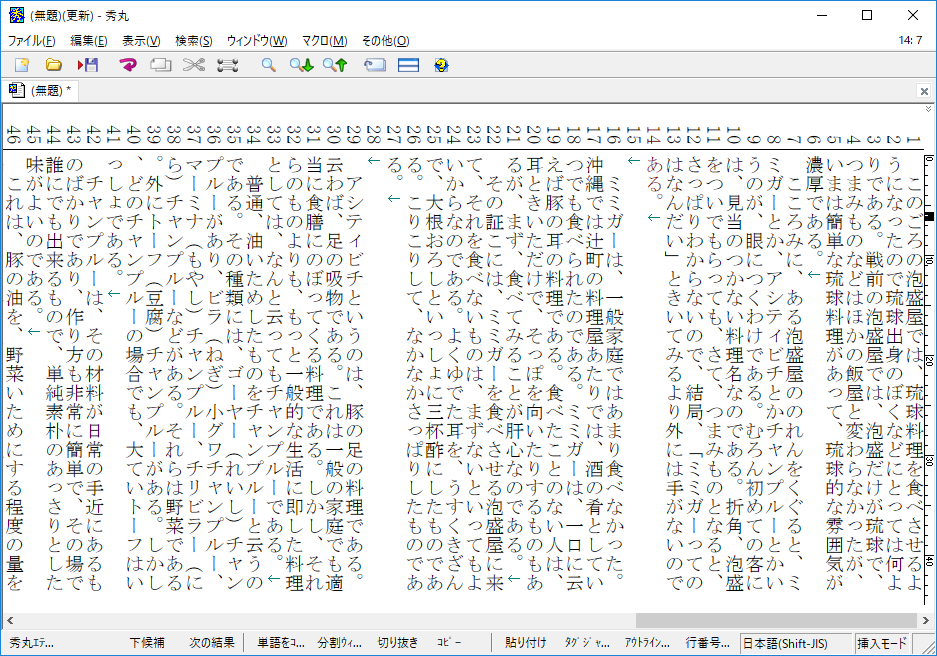Viewport: 937px width, 656px height.
Task: Split the window using the blue split icon
Action: pyautogui.click(x=408, y=65)
